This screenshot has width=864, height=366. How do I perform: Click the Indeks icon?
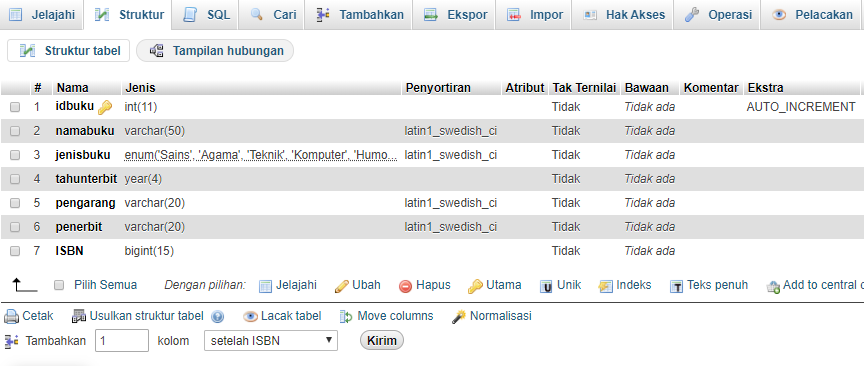coord(606,286)
